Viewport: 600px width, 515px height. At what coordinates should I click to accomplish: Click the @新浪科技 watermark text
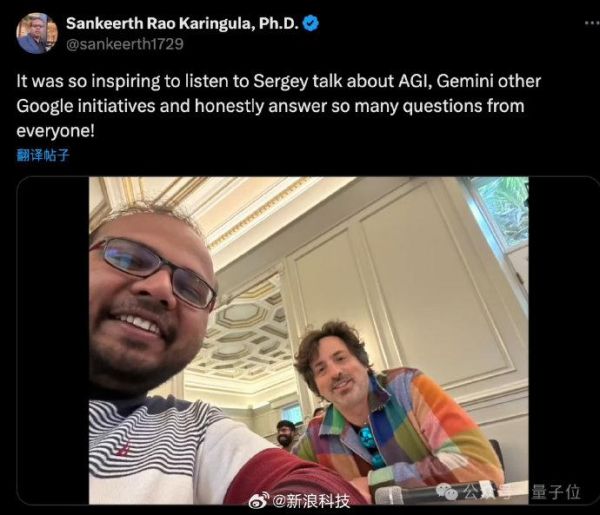(x=311, y=501)
